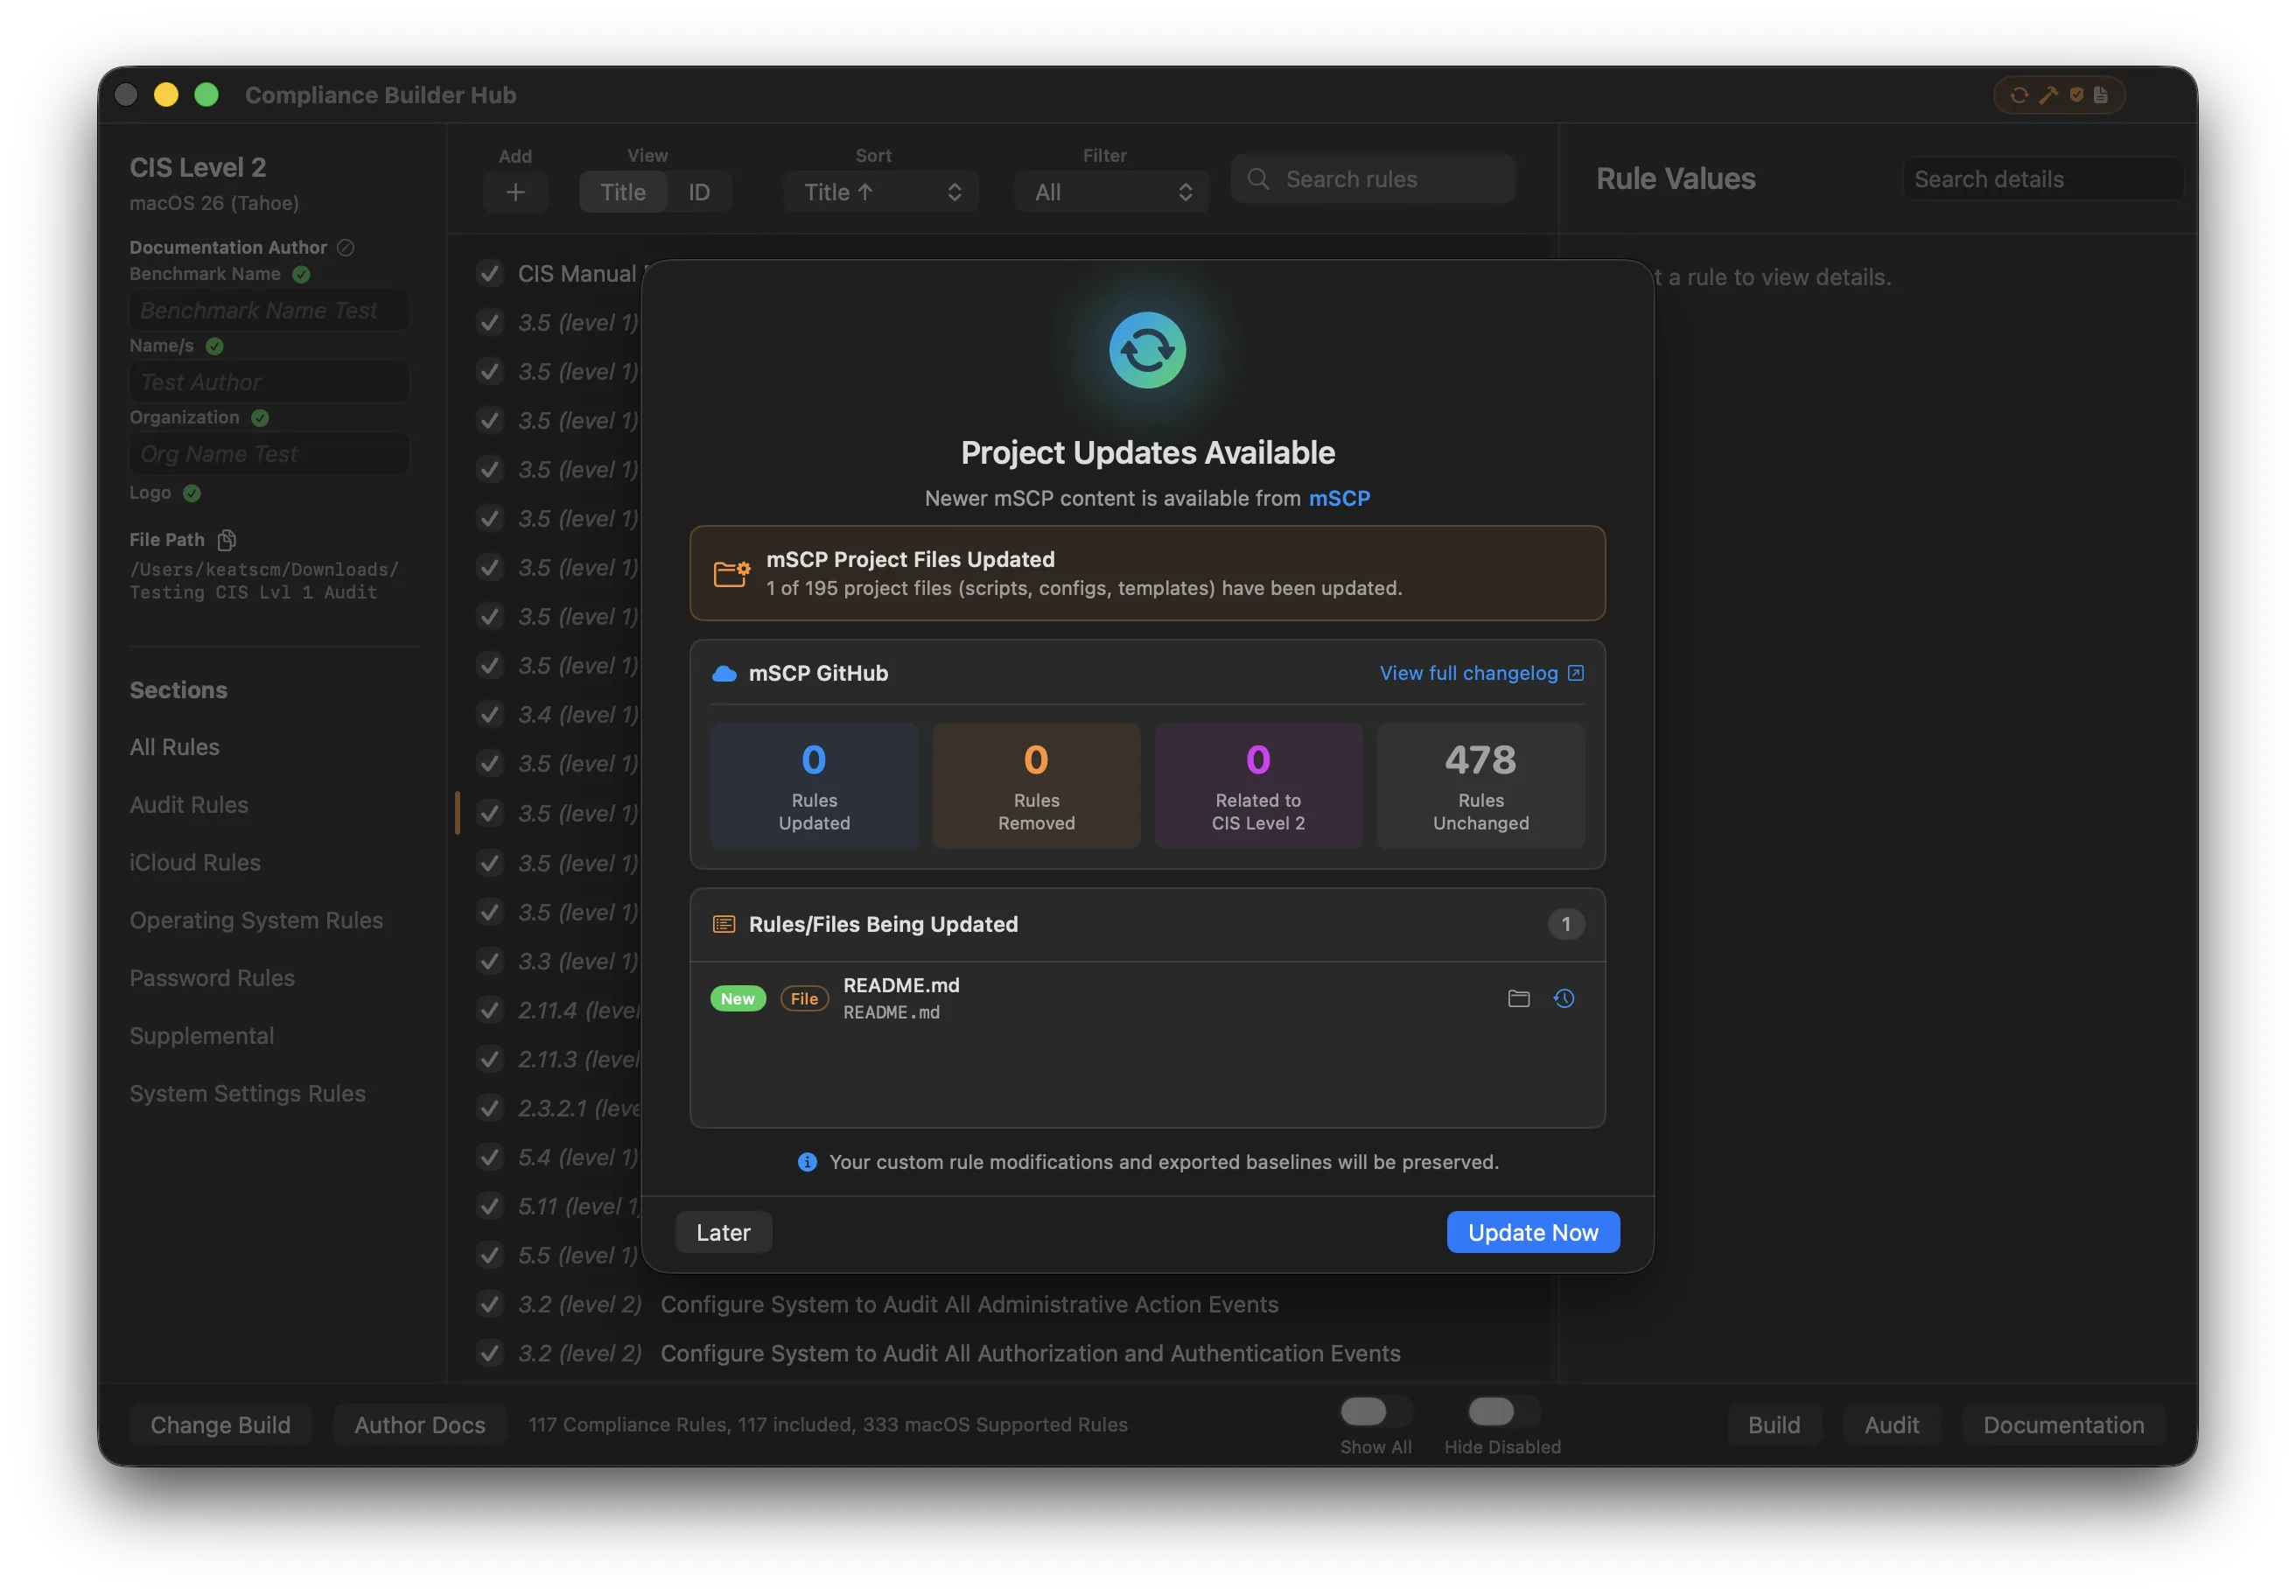This screenshot has height=1596, width=2296.
Task: Uncheck the 3.4 (level 1) rule checkbox
Action: point(489,714)
